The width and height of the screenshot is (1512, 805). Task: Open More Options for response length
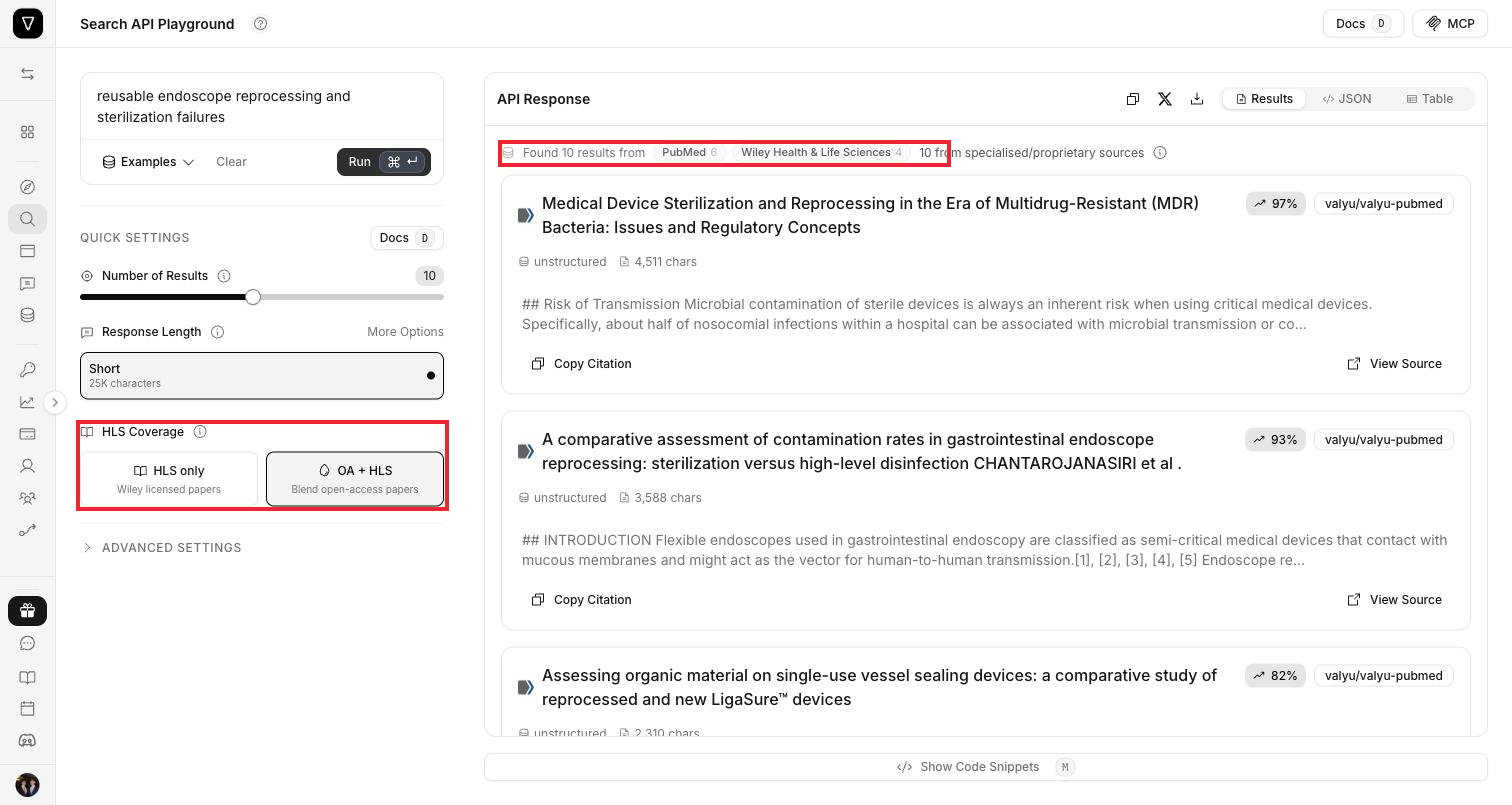point(405,332)
